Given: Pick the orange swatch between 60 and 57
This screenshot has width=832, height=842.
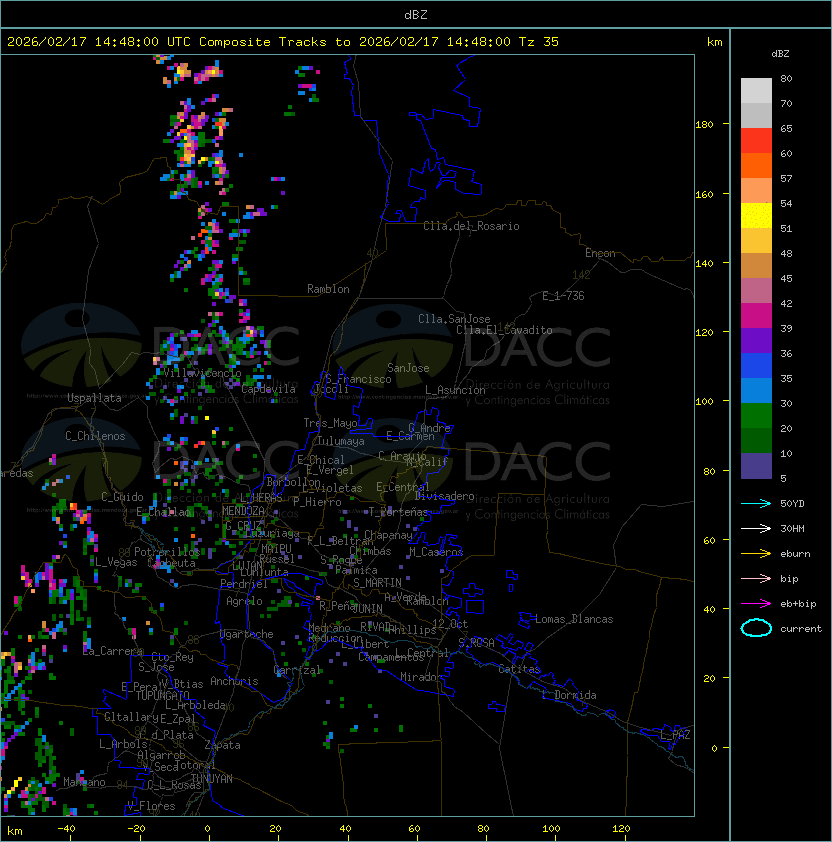Looking at the screenshot, I should click(756, 165).
